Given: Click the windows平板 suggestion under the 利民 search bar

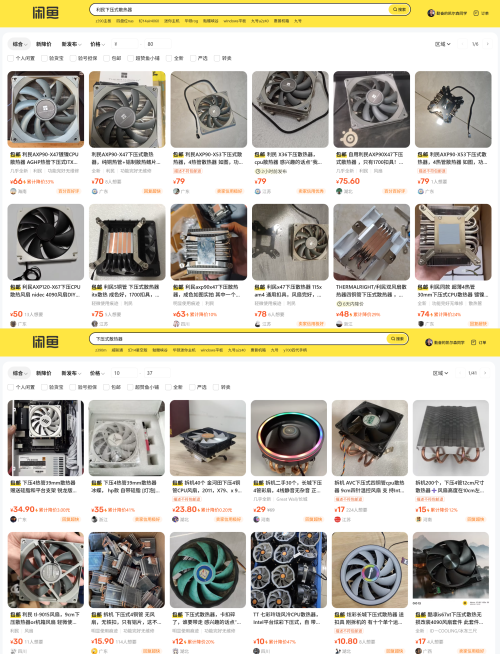Looking at the screenshot, I should (234, 21).
